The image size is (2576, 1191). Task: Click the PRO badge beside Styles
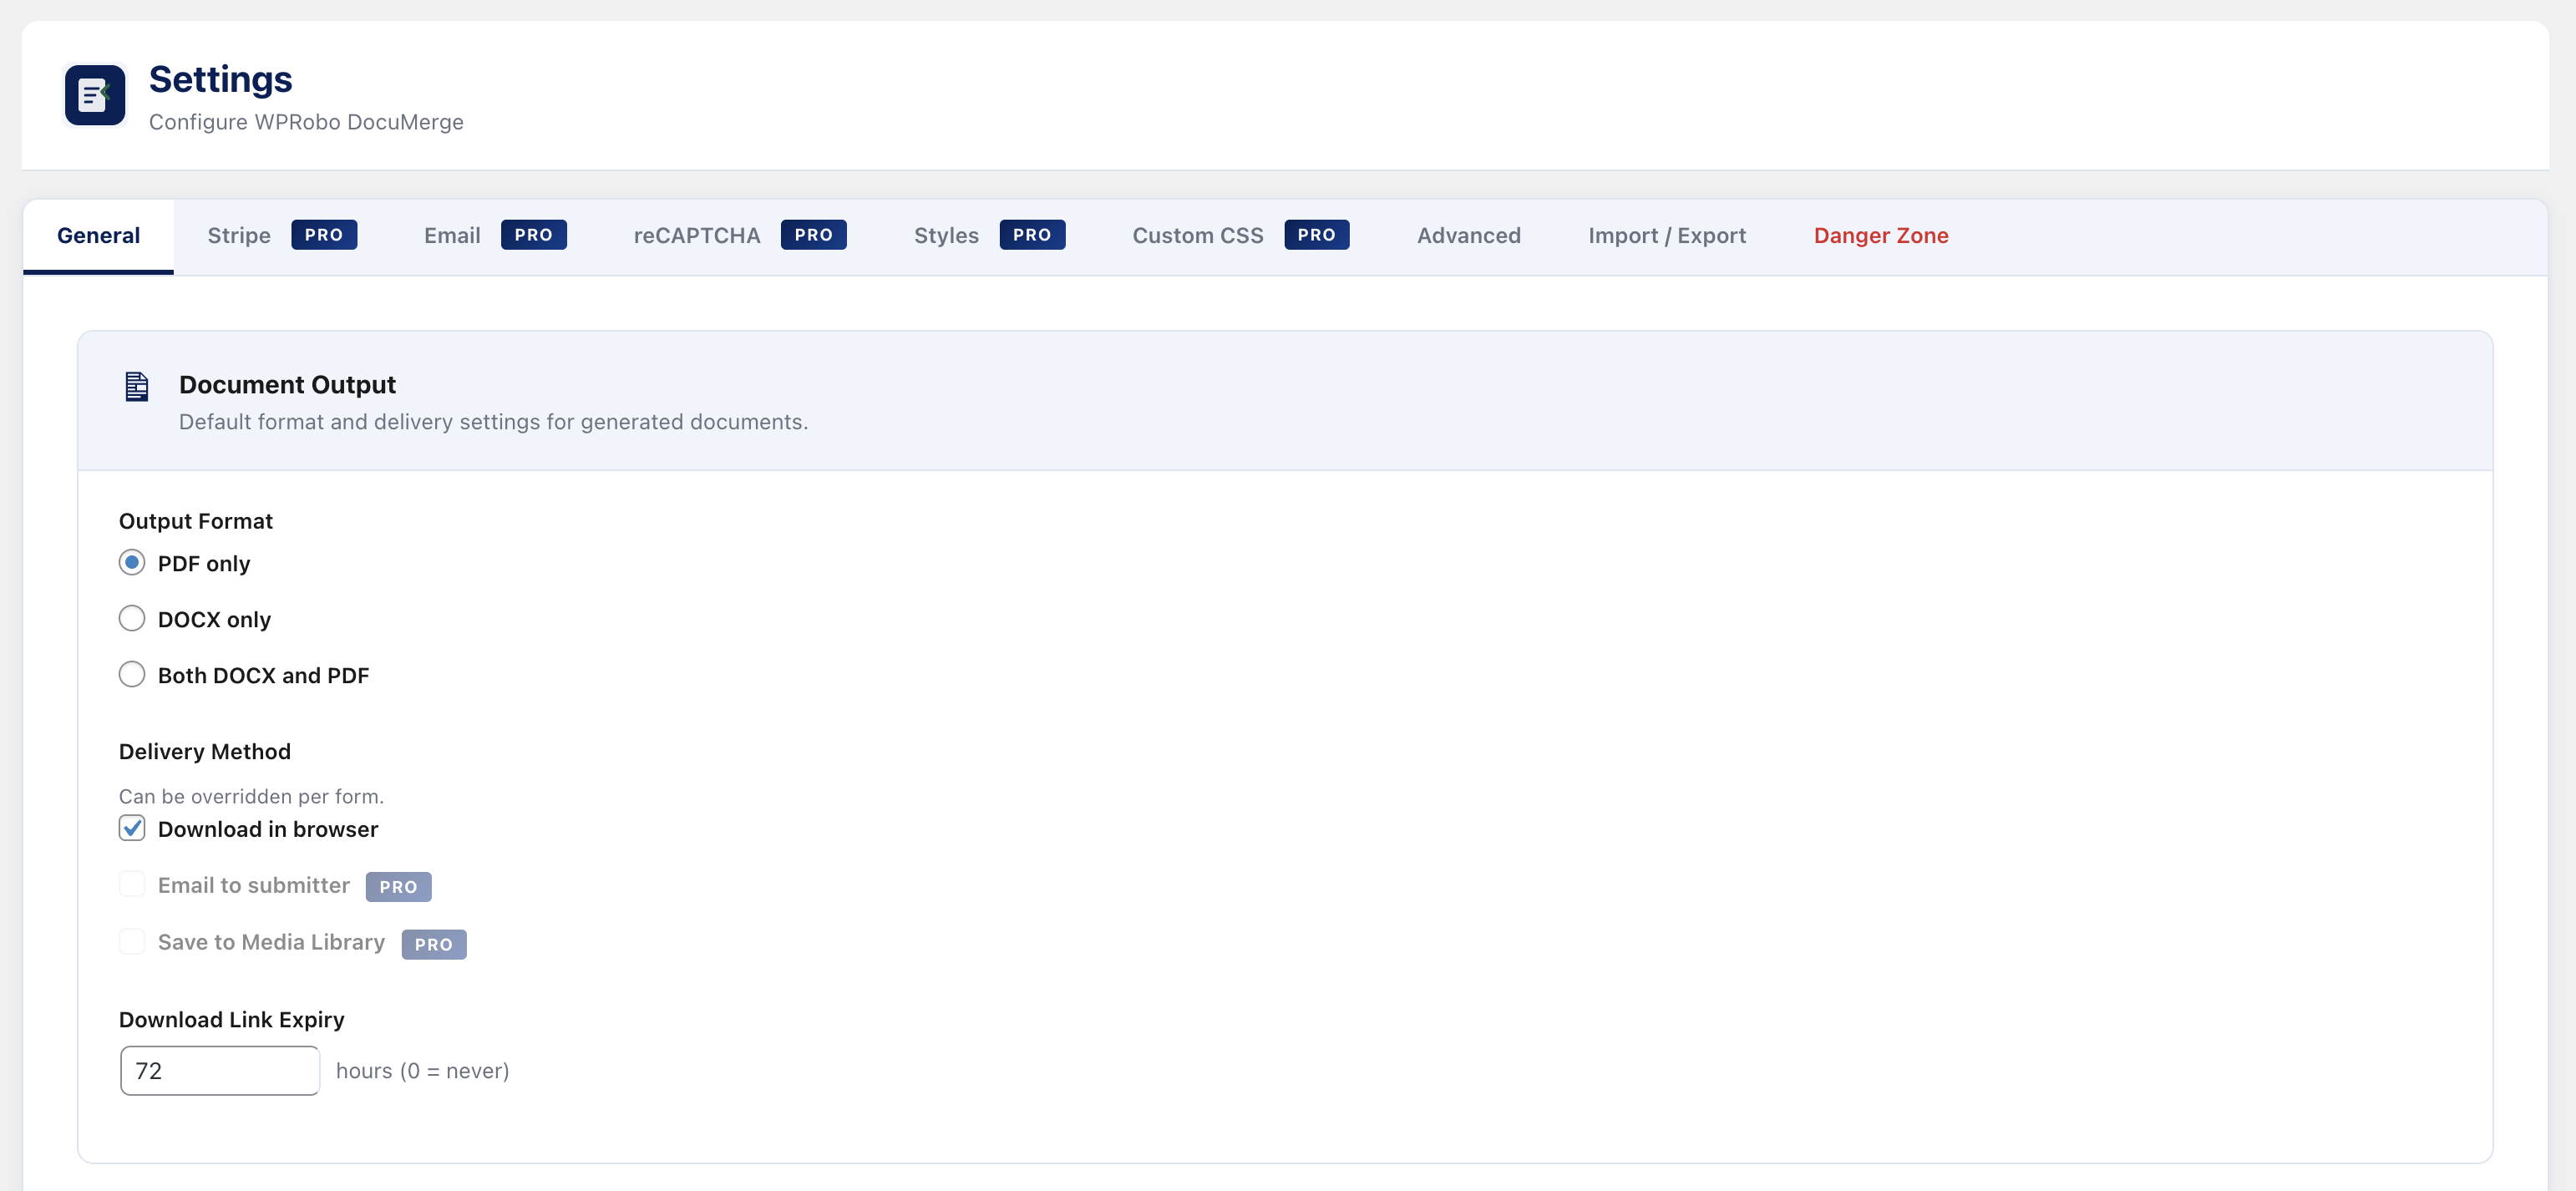[1031, 235]
